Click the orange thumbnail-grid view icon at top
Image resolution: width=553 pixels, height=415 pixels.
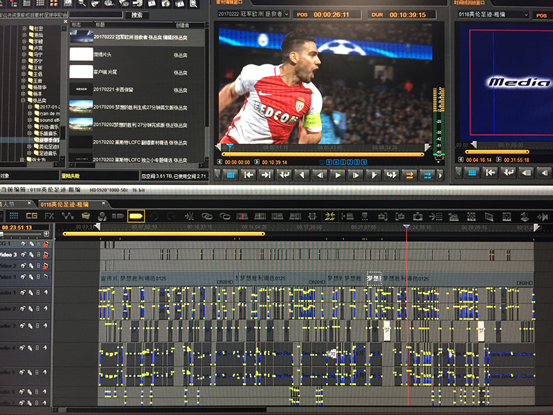(x=54, y=3)
